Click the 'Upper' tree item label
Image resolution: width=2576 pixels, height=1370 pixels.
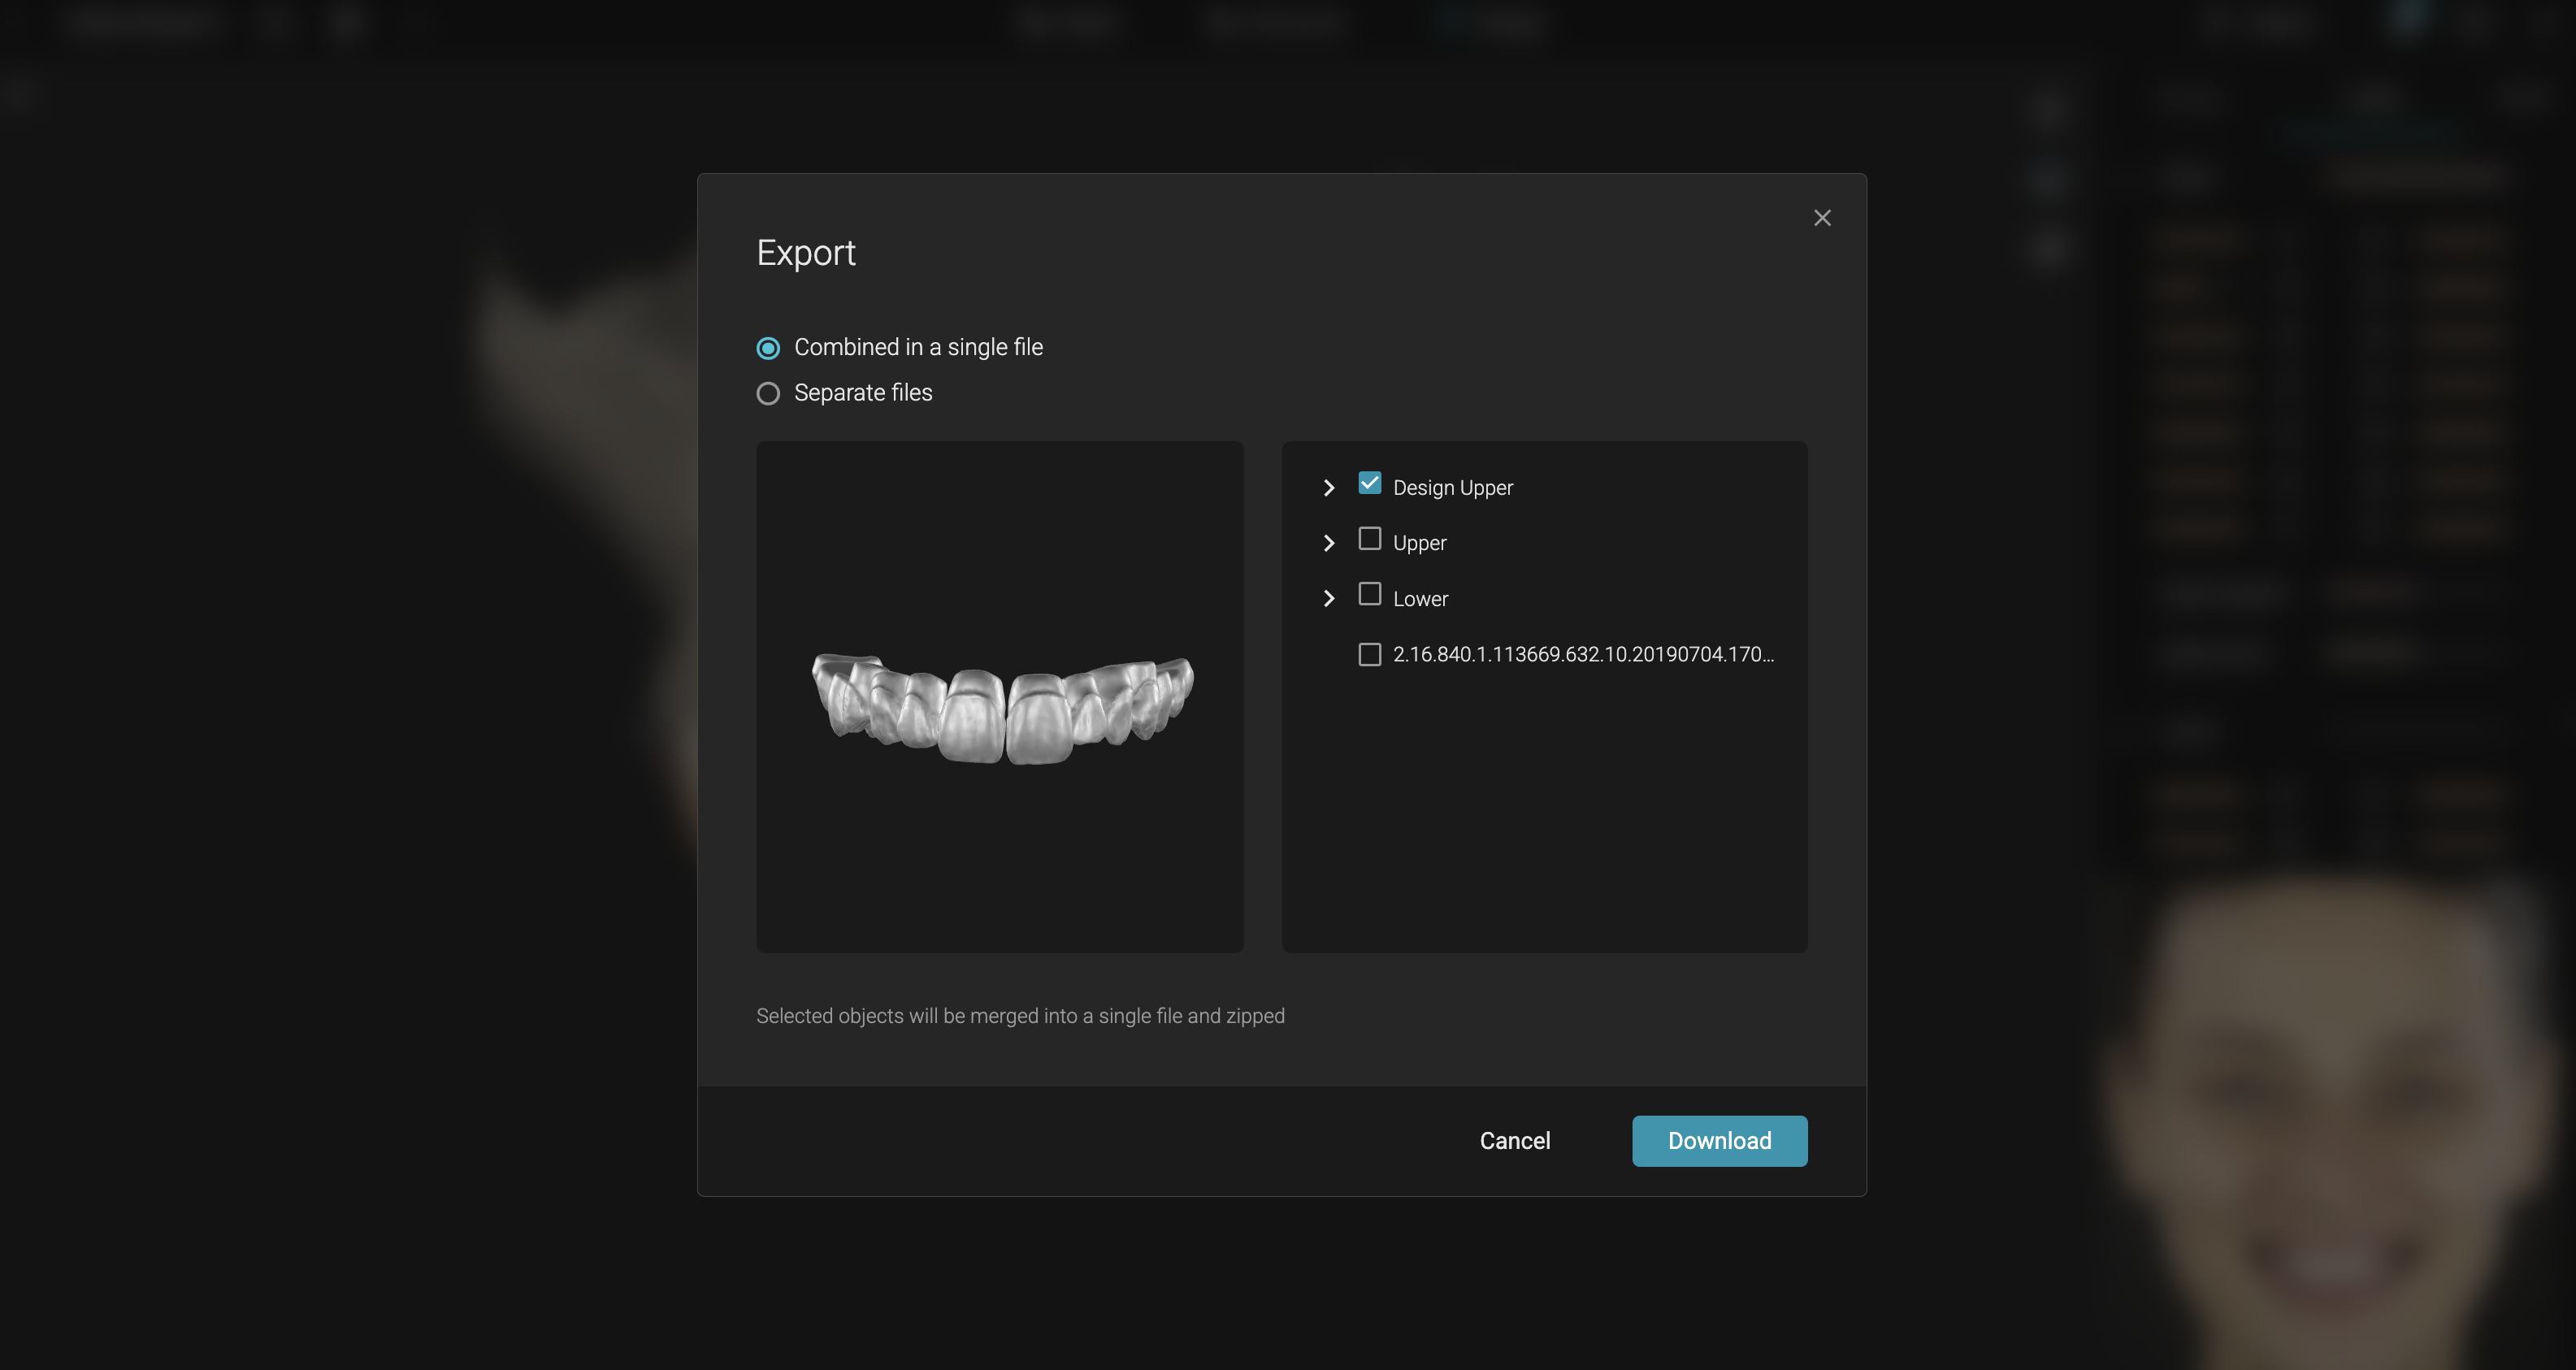[x=1419, y=543]
